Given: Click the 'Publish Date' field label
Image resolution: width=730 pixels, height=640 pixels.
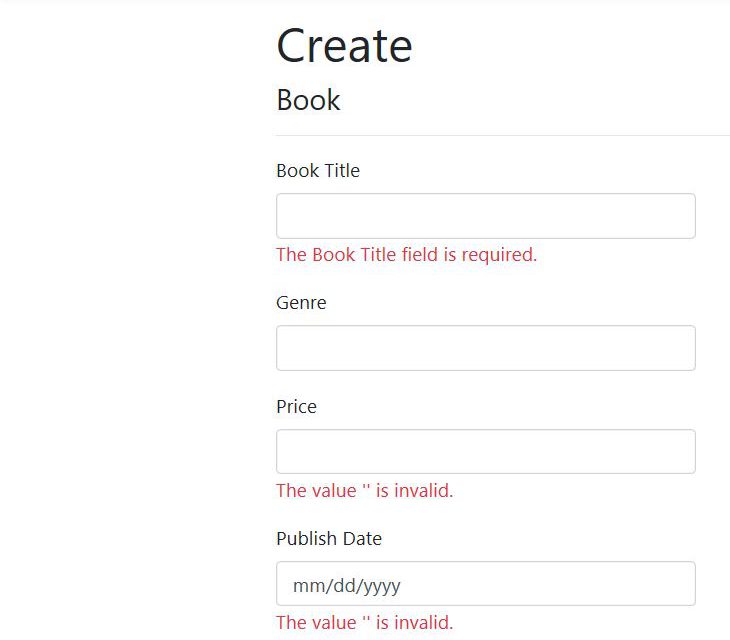Looking at the screenshot, I should (x=329, y=539).
